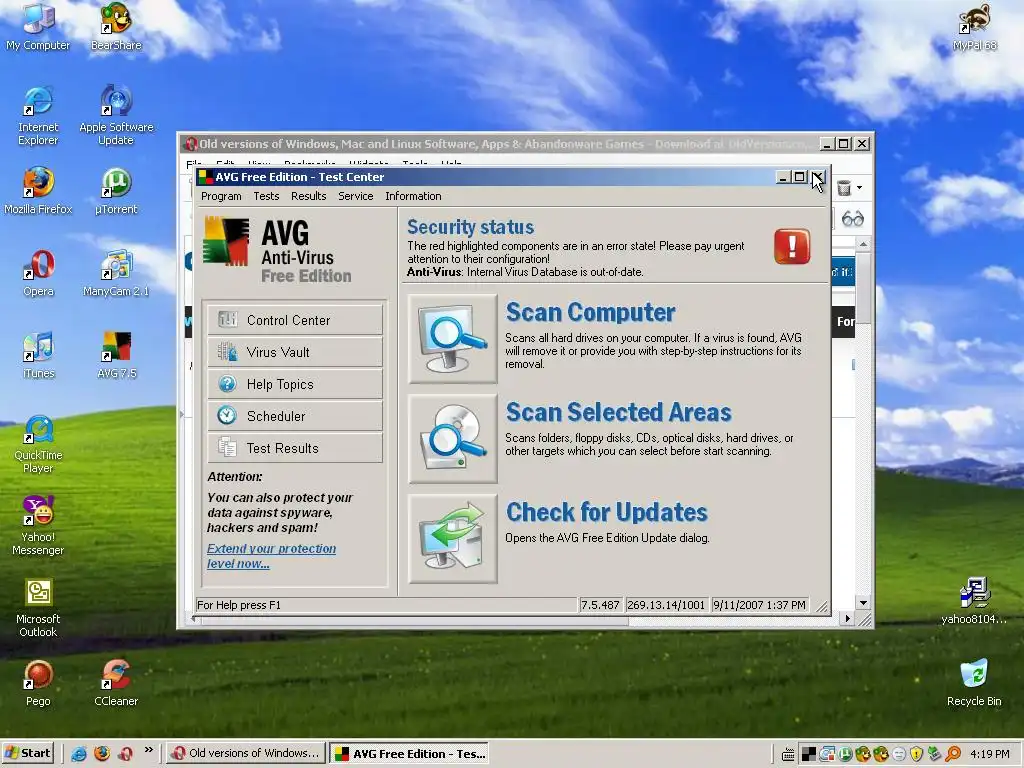Select the My Computer desktop icon
Image resolution: width=1024 pixels, height=768 pixels.
(38, 27)
